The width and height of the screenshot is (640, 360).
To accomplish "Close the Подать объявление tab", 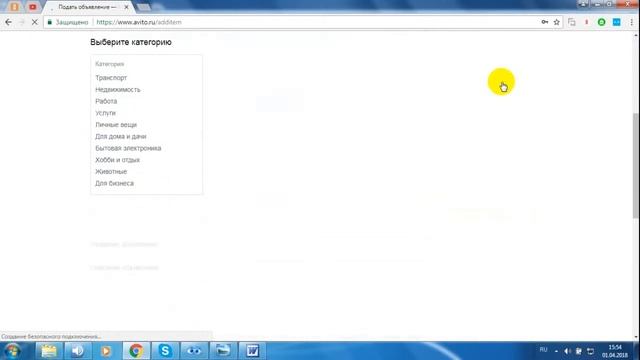I will click(127, 7).
